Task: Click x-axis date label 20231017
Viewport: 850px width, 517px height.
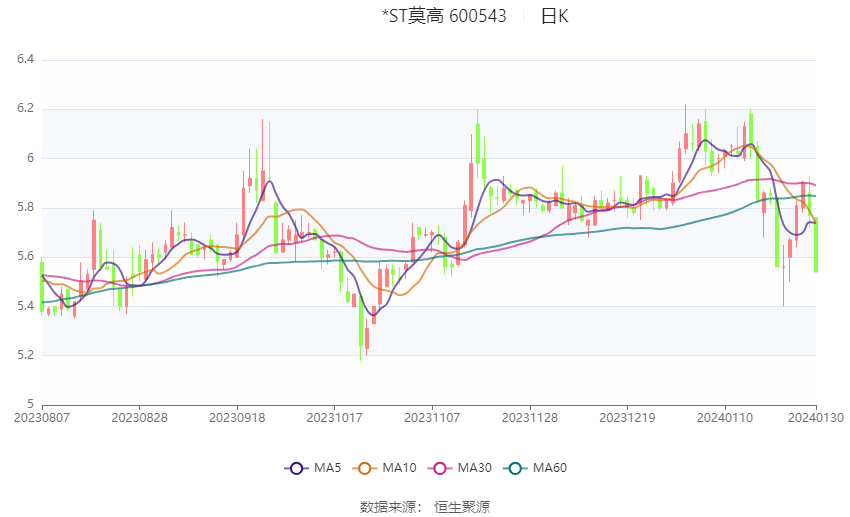Action: [x=334, y=418]
